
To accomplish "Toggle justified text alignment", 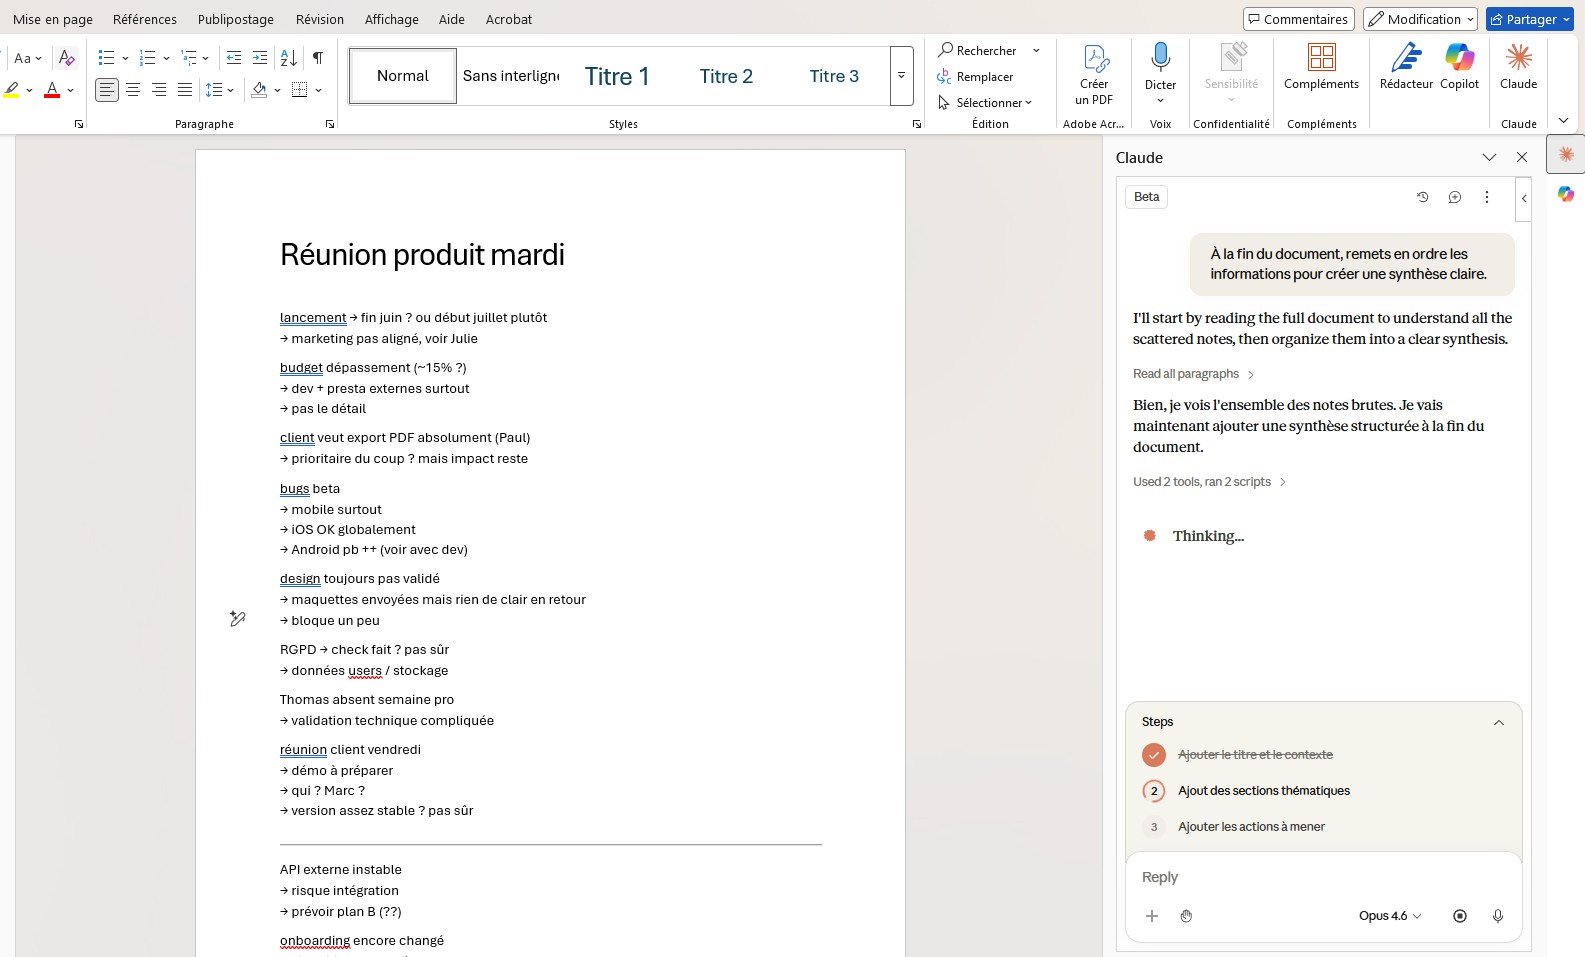I will [x=185, y=90].
